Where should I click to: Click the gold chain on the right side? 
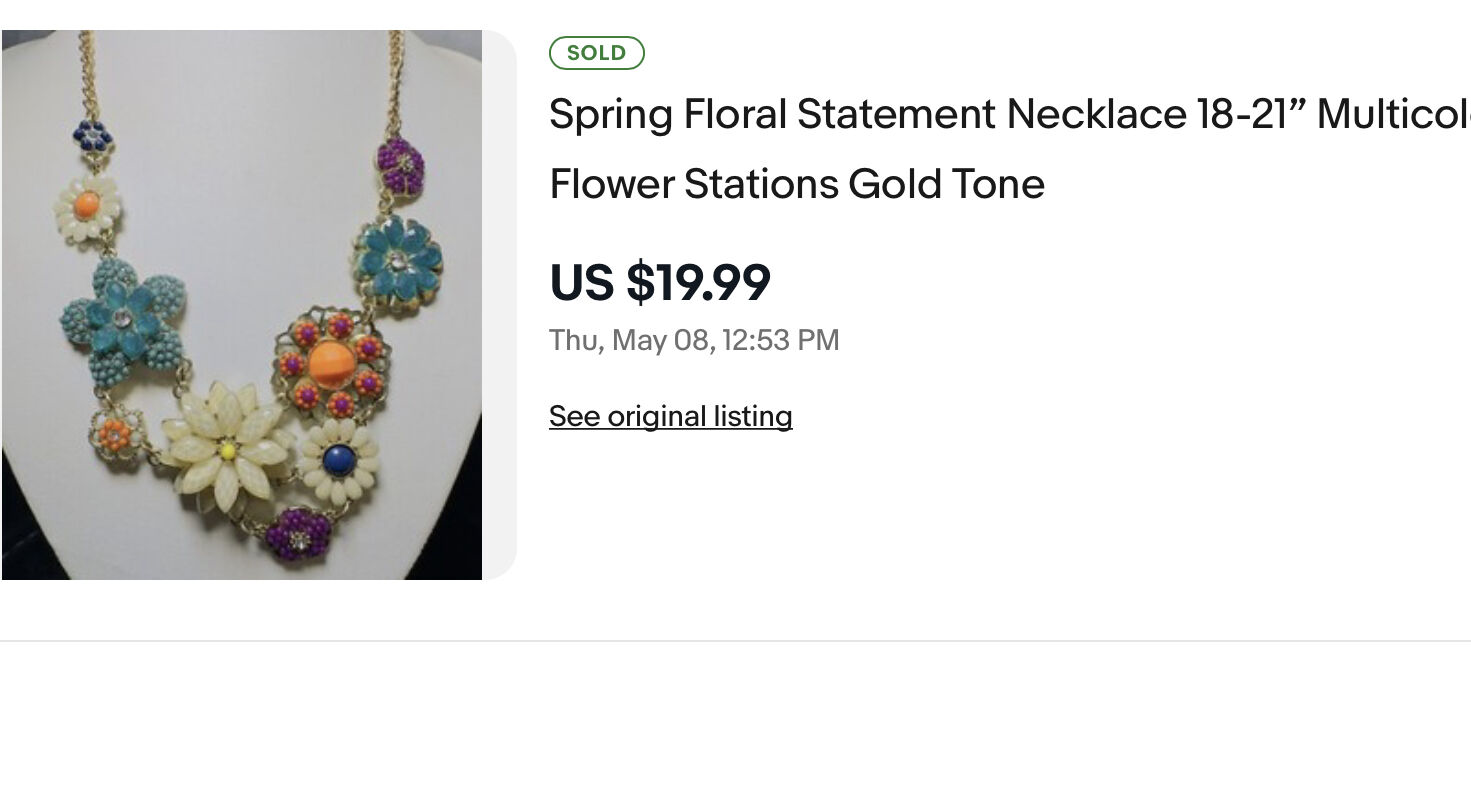click(397, 80)
